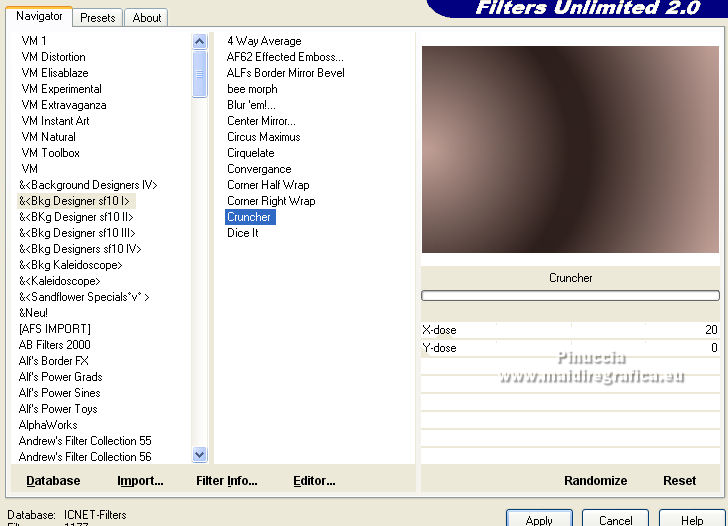The width and height of the screenshot is (728, 526).
Task: Adjust the X-dose slider
Action: [570, 330]
